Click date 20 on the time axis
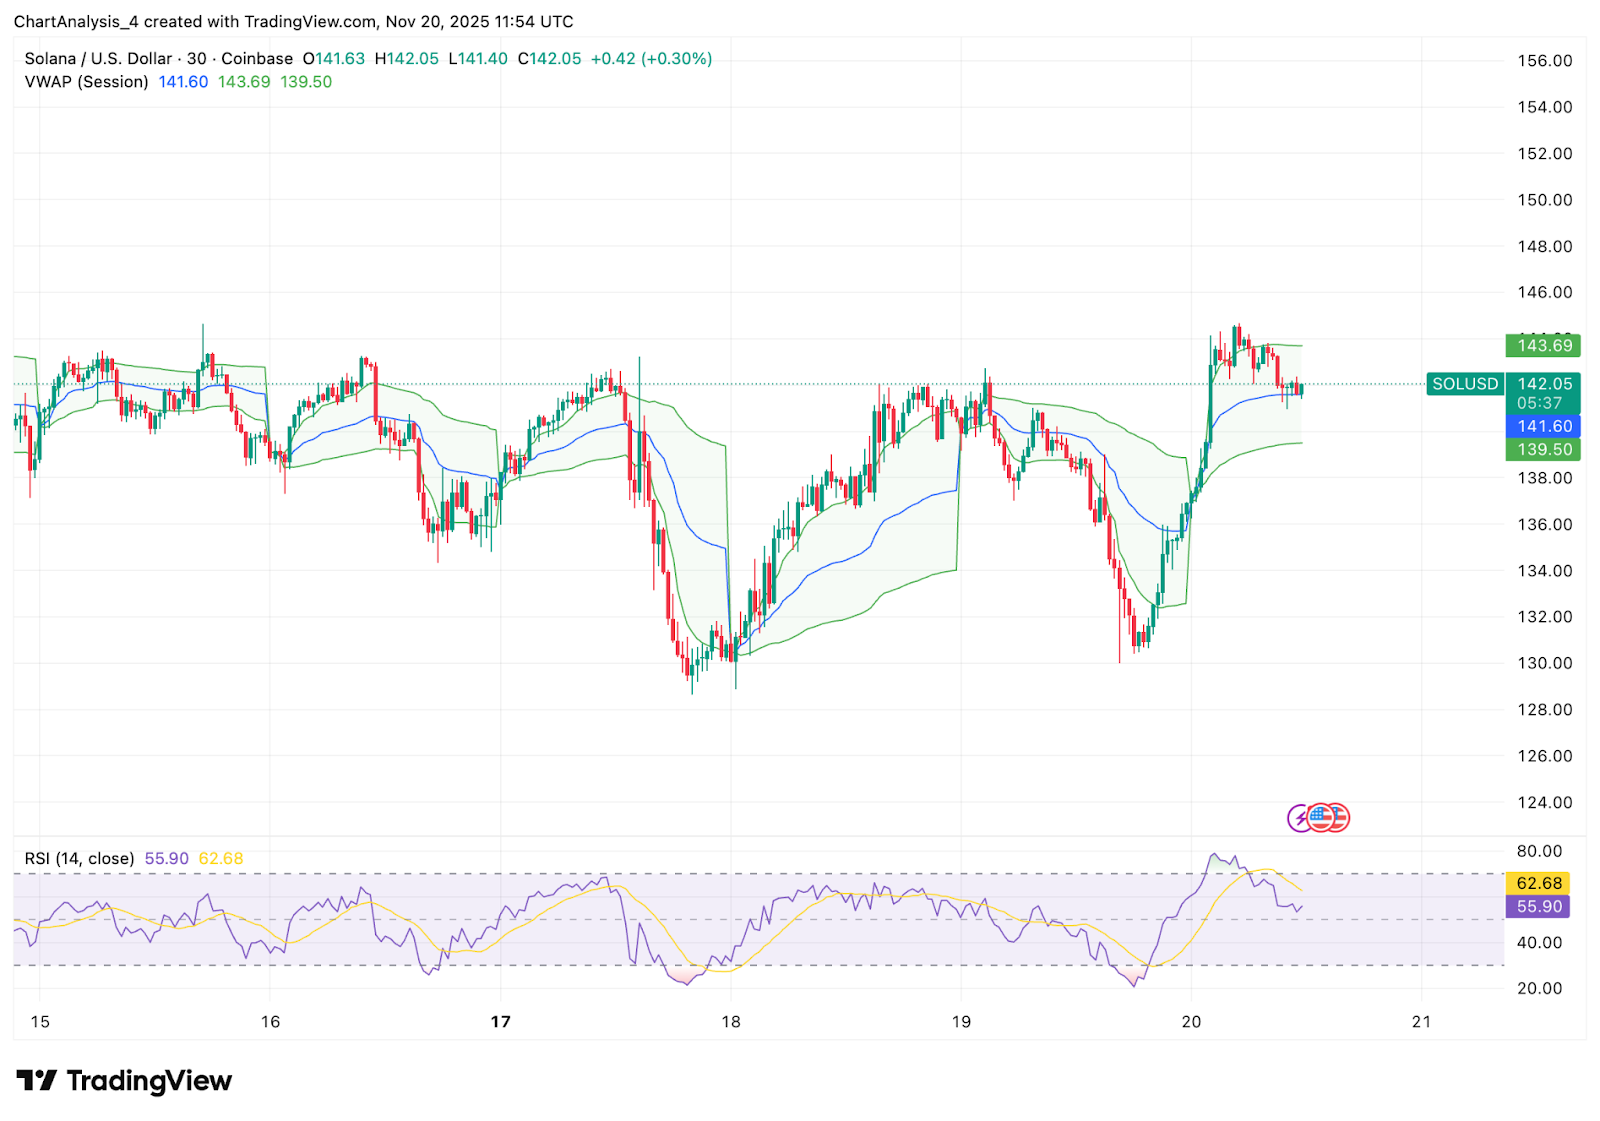 [1191, 1021]
